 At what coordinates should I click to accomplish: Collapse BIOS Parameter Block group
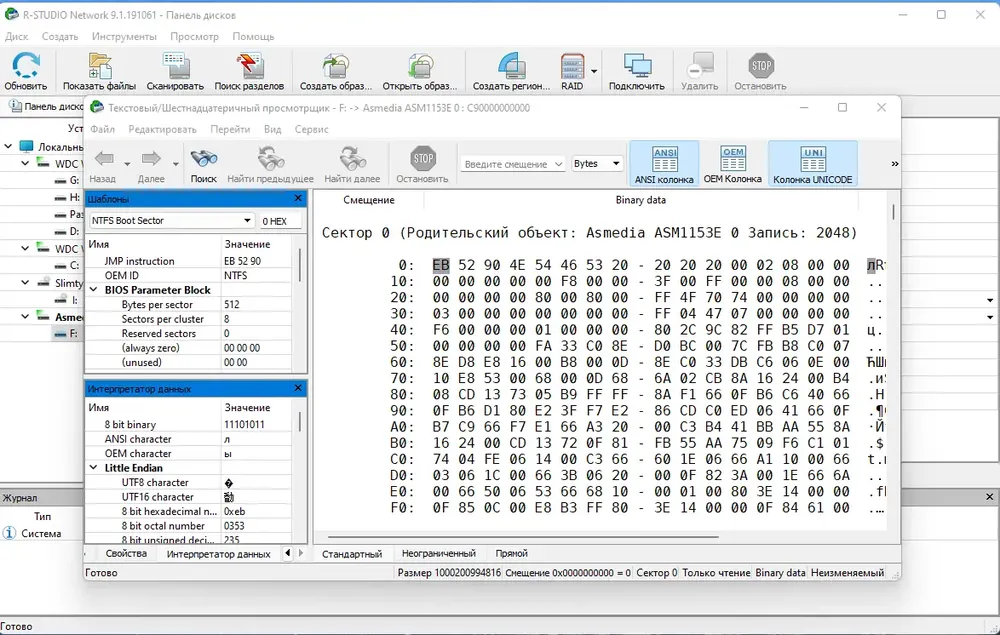[93, 289]
